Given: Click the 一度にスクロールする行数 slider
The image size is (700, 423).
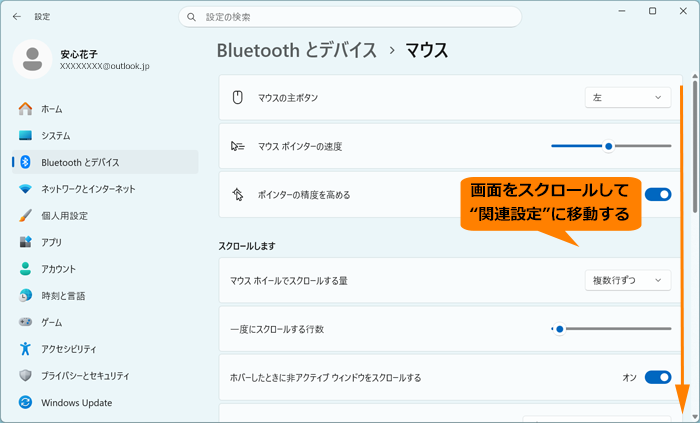Looking at the screenshot, I should pos(611,329).
